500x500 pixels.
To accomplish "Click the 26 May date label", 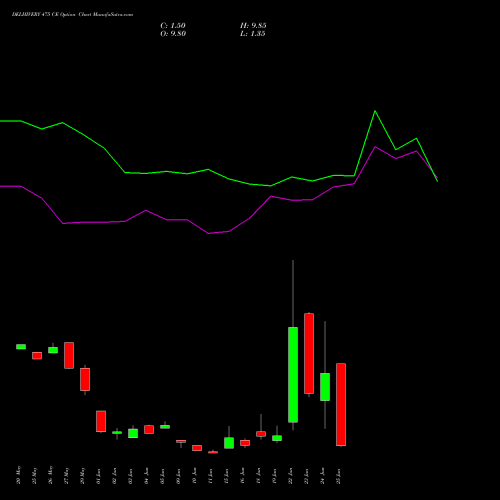I will (50, 475).
